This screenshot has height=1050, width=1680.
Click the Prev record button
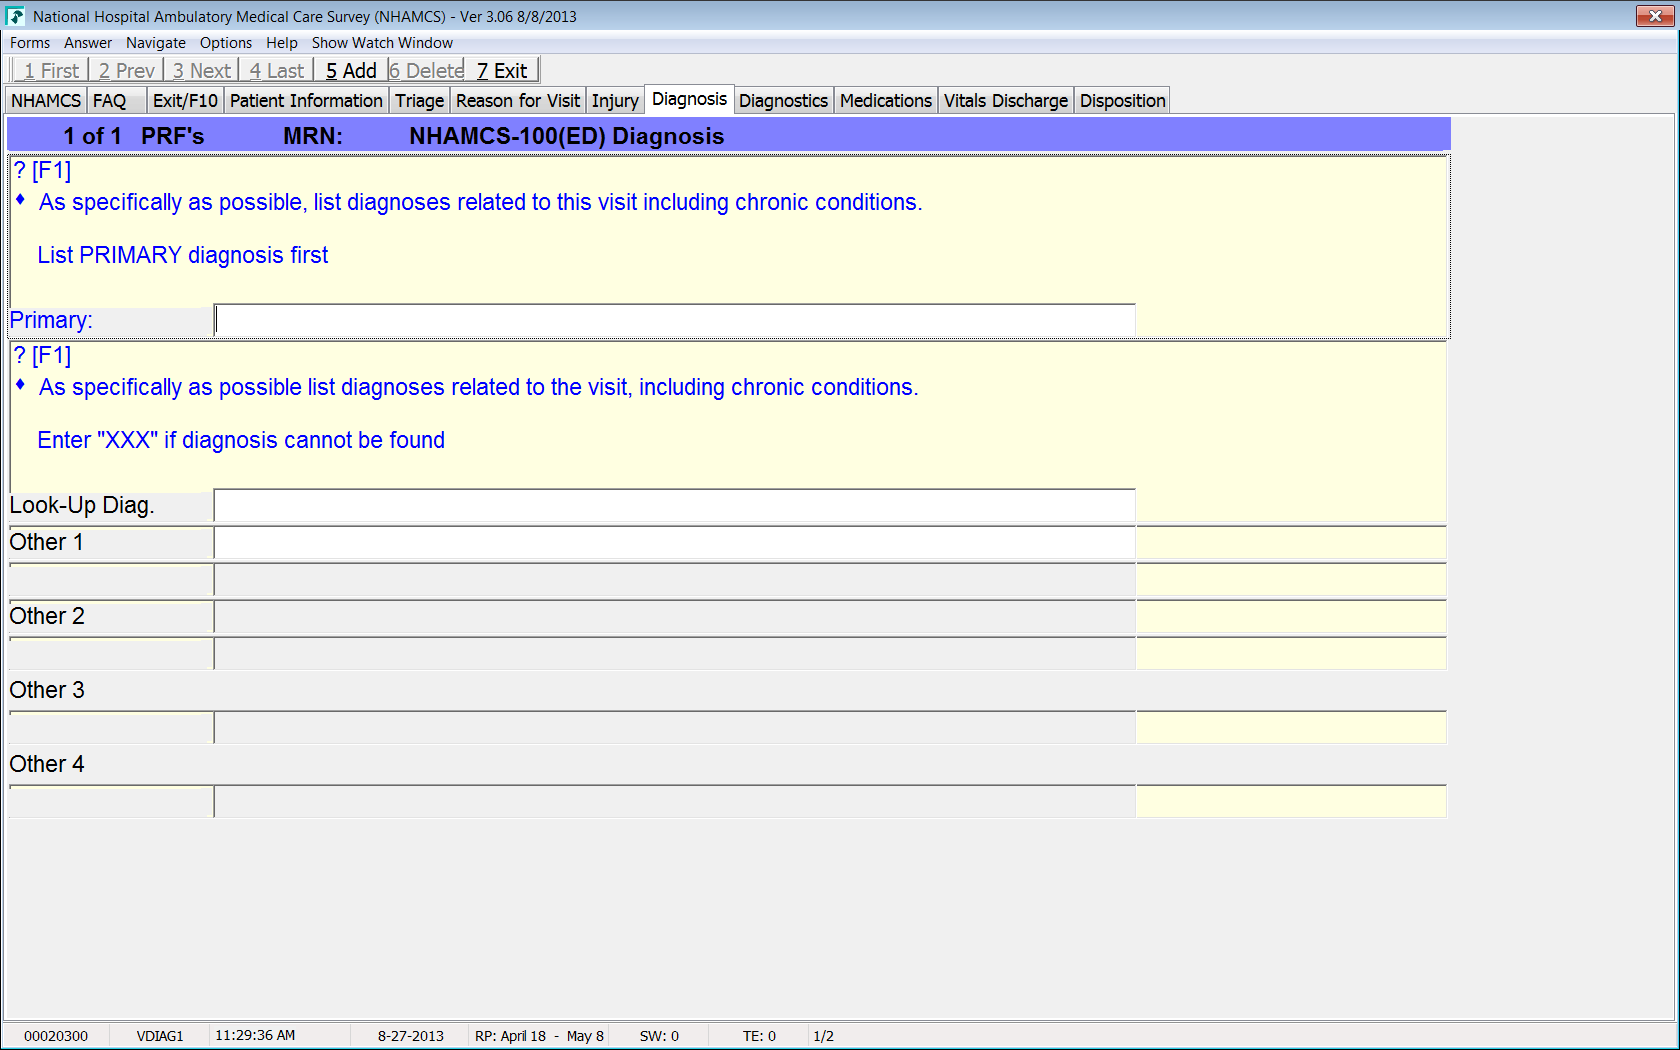click(x=126, y=70)
